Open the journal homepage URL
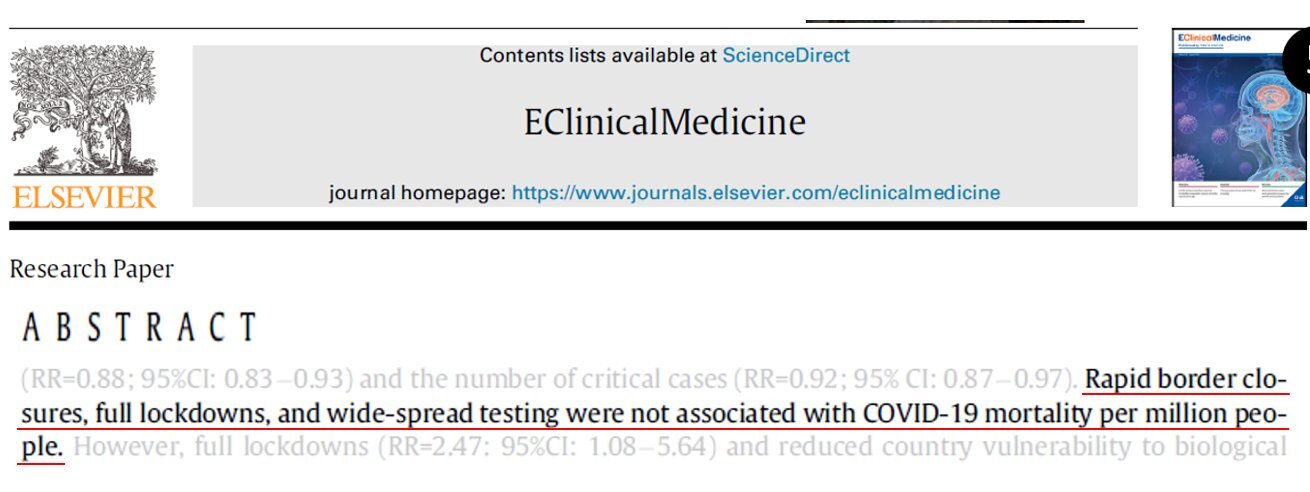1310x492 pixels. (755, 192)
